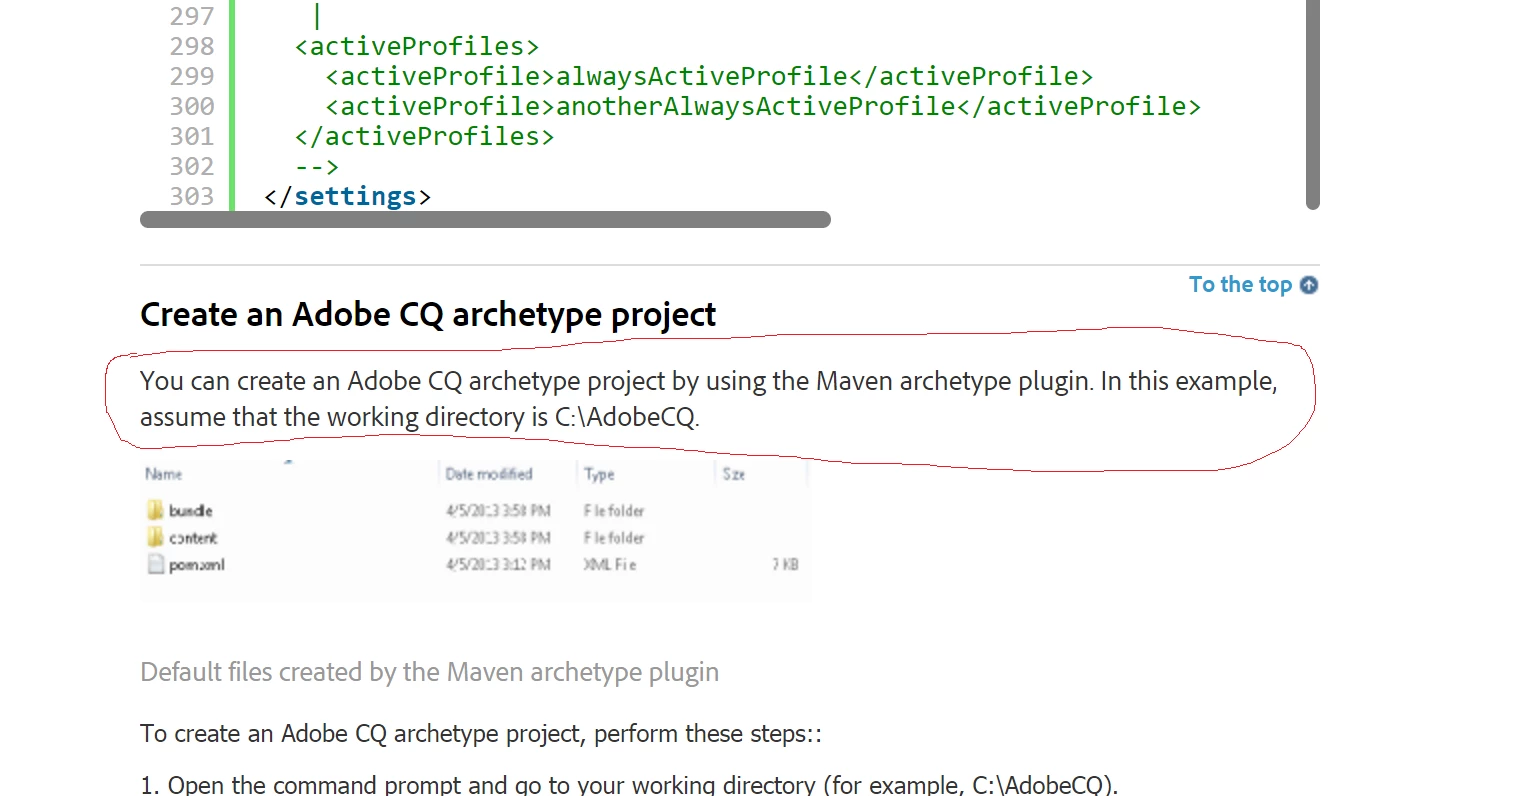Screen dimensions: 1514x796
Task: Click the 'pom.xml' file icon in the screenshot
Action: (155, 564)
